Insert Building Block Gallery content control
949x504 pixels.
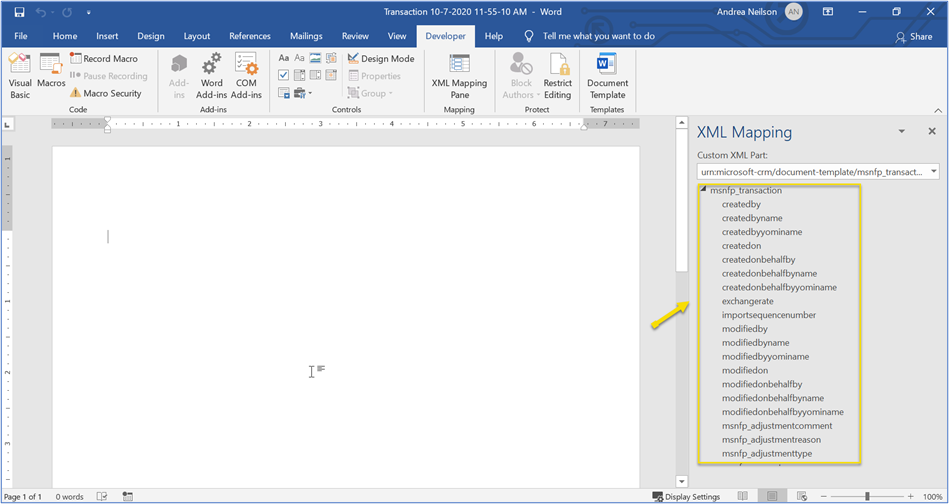[x=331, y=58]
